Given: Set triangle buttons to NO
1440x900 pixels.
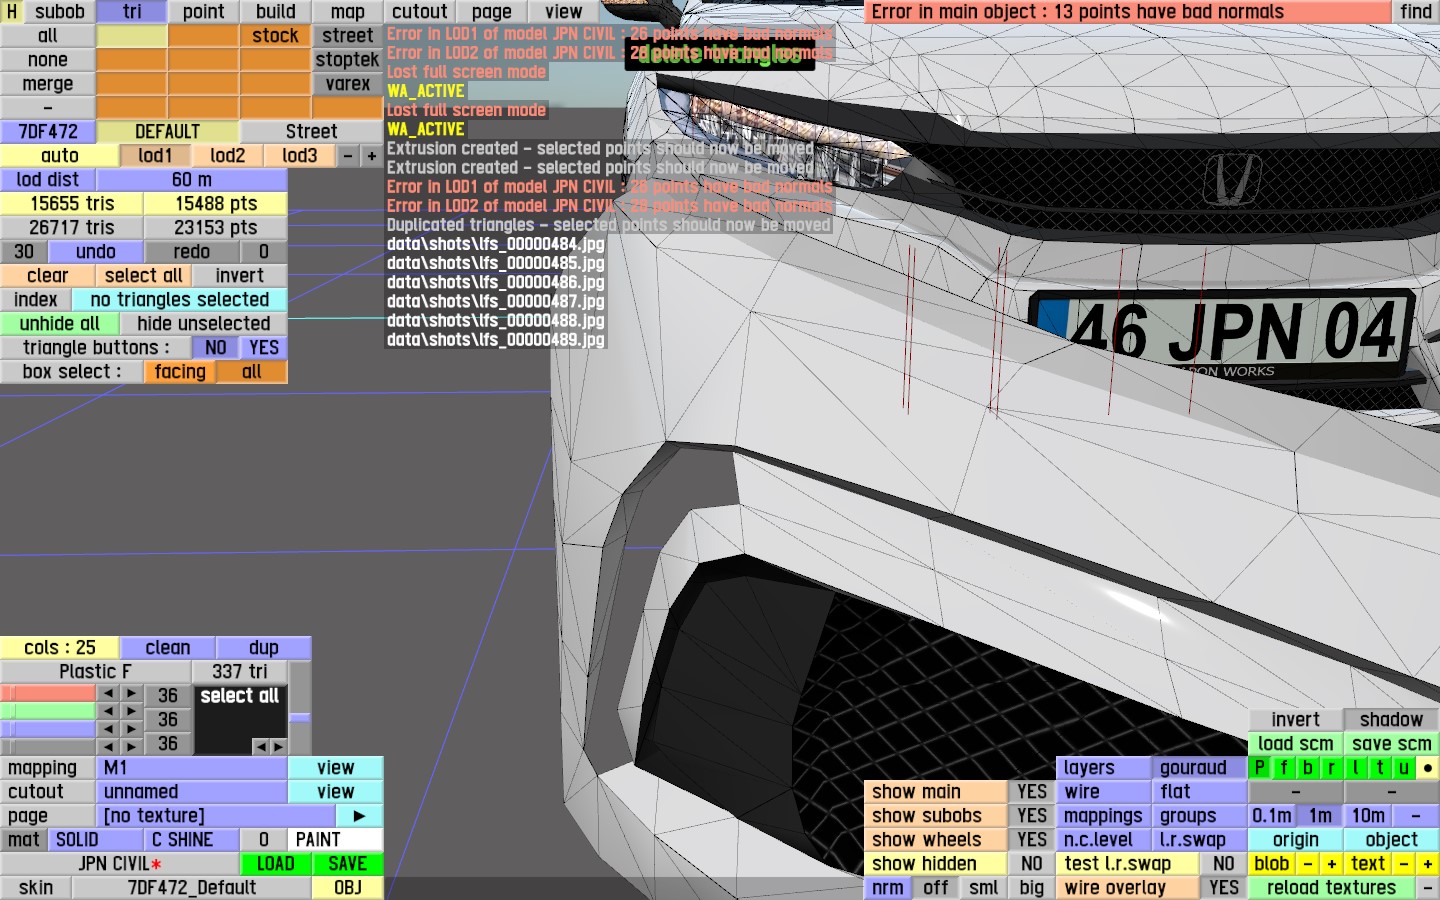Looking at the screenshot, I should (215, 348).
